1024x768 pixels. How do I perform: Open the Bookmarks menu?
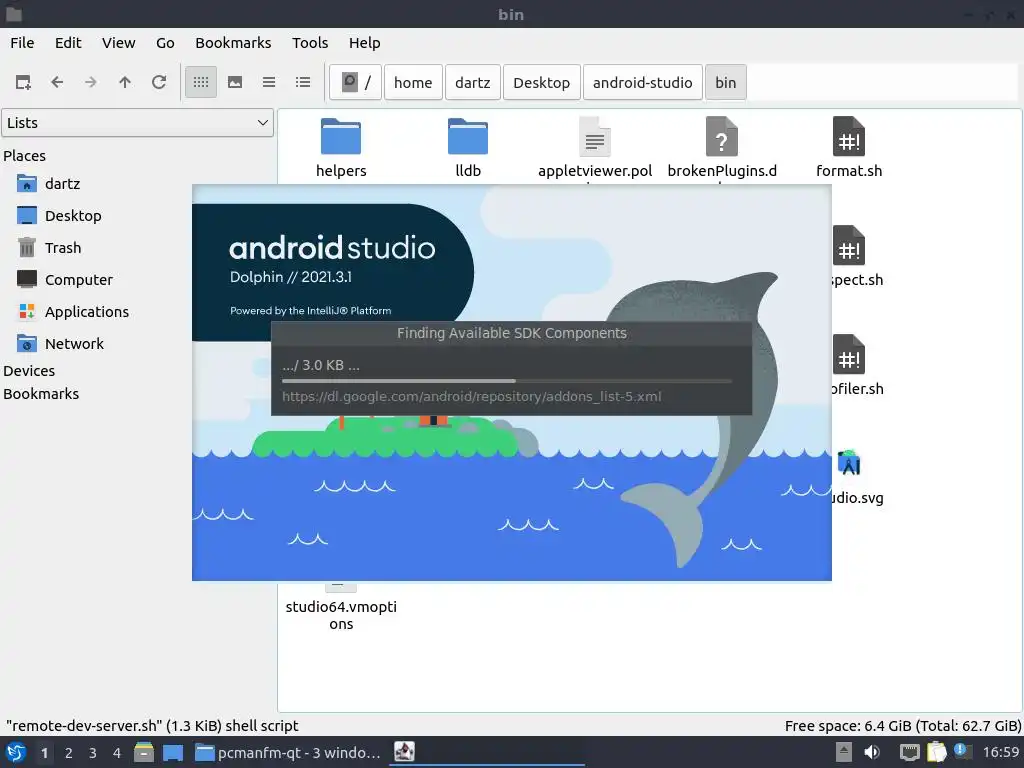(233, 43)
